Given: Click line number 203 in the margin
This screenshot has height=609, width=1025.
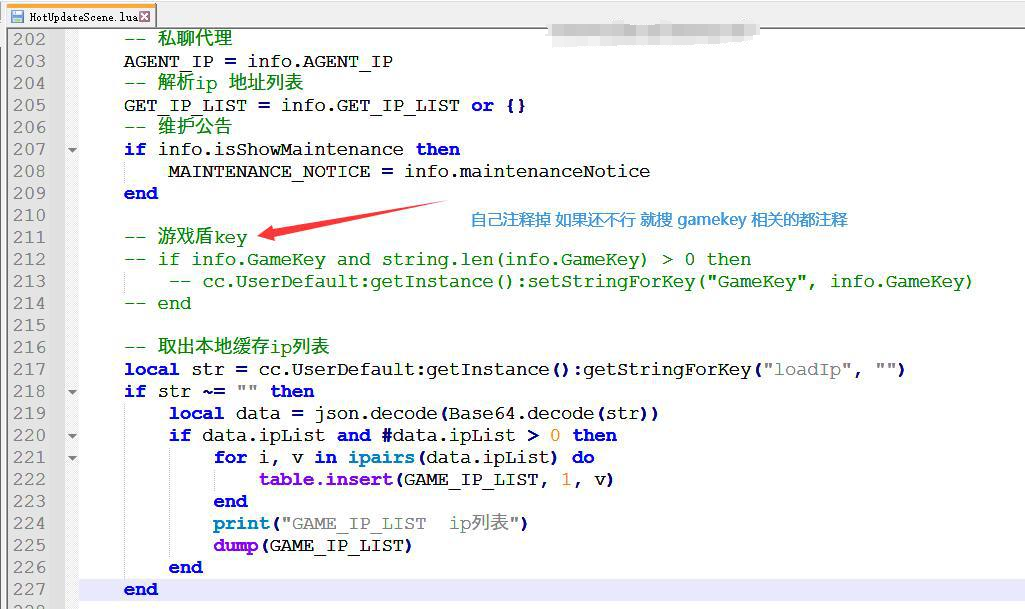Looking at the screenshot, I should (30, 61).
